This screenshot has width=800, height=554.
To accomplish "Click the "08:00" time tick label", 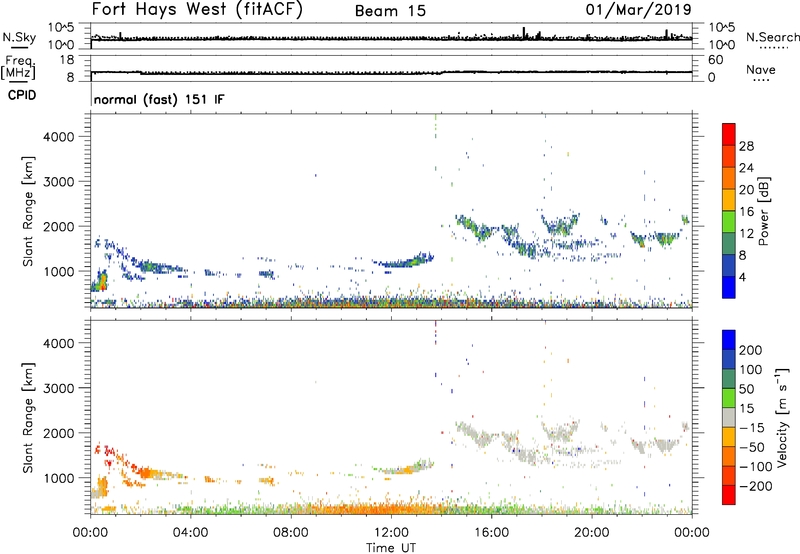I will (x=290, y=533).
